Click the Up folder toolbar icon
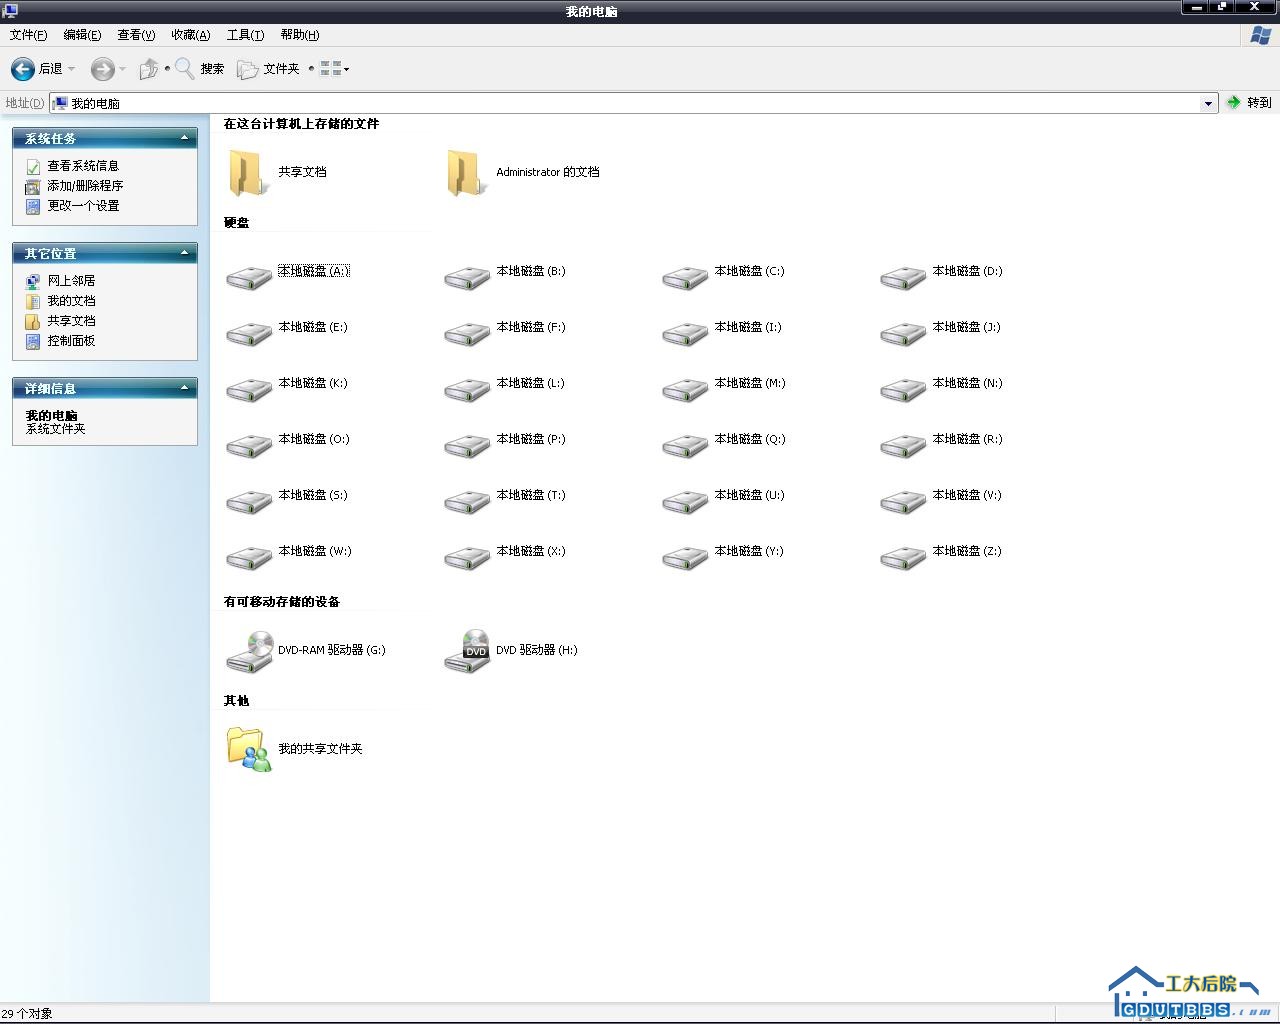Image resolution: width=1280 pixels, height=1024 pixels. click(x=148, y=69)
